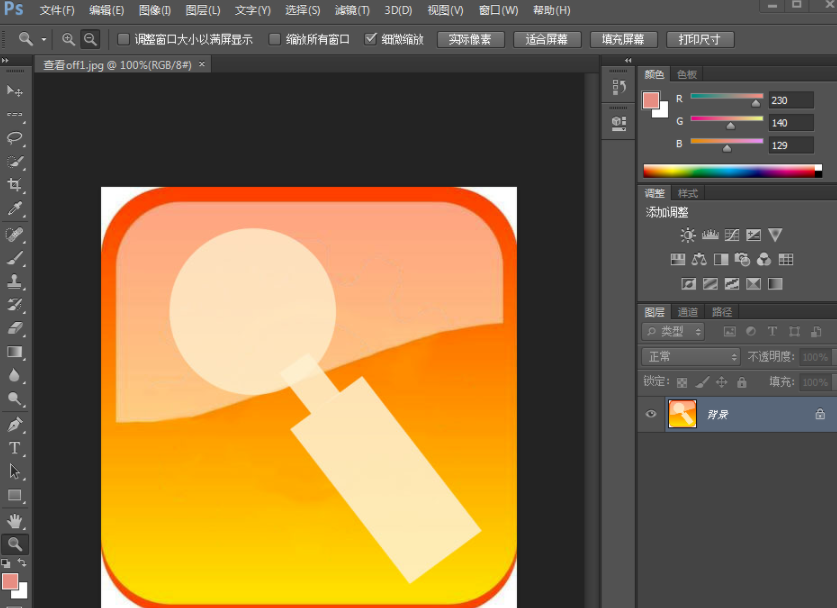Enable 调整窗口大小以满屏显示 checkbox
The image size is (837, 608).
pyautogui.click(x=124, y=40)
